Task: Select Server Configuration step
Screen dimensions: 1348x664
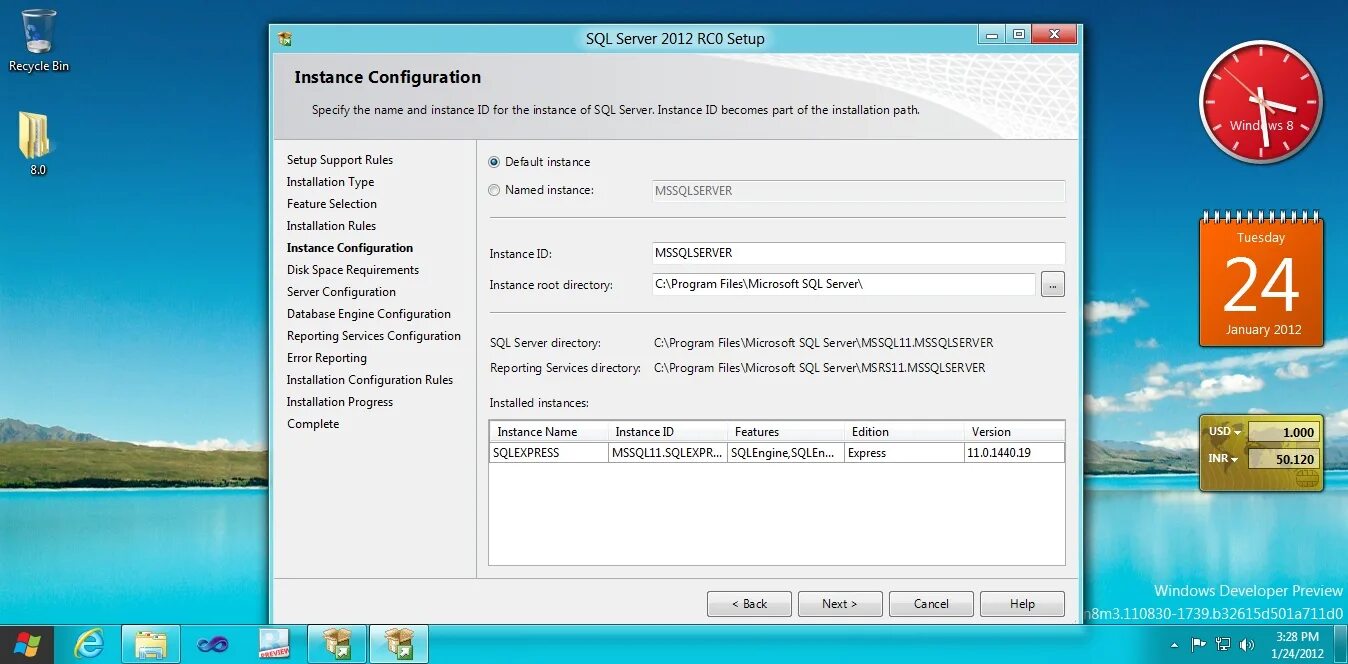Action: [341, 292]
